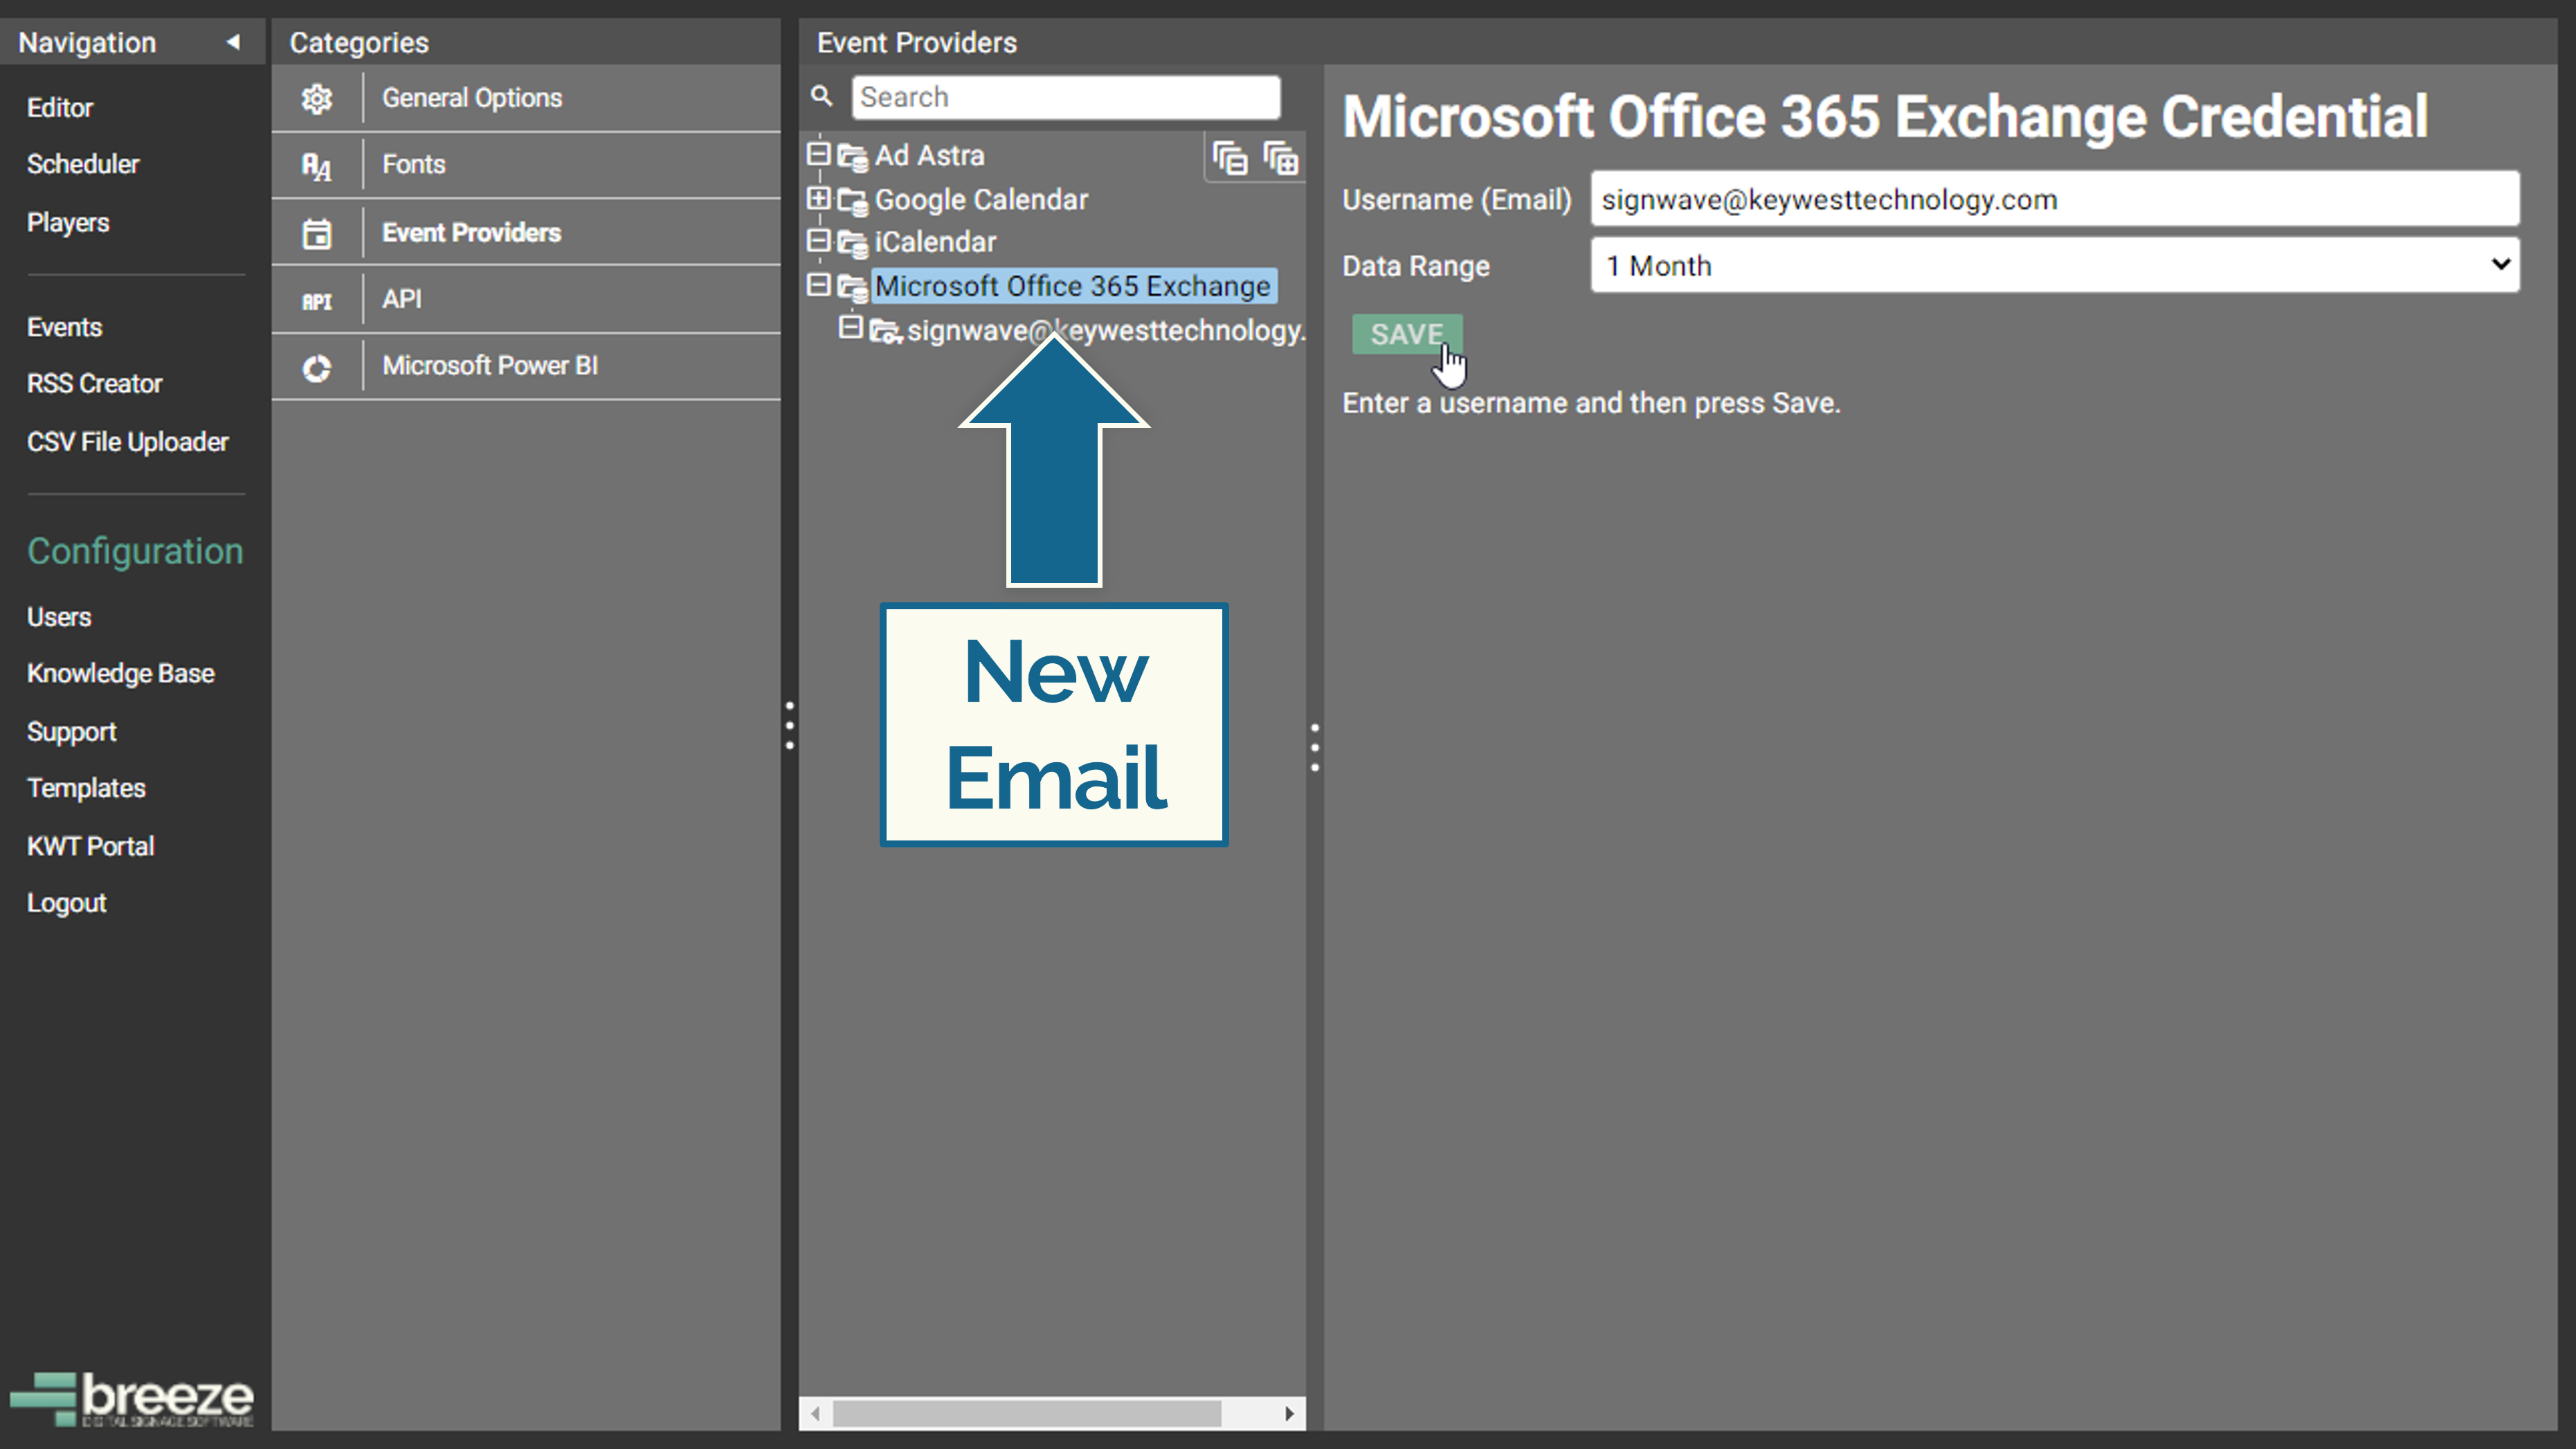
Task: Open the Knowledge Base link
Action: tap(121, 673)
